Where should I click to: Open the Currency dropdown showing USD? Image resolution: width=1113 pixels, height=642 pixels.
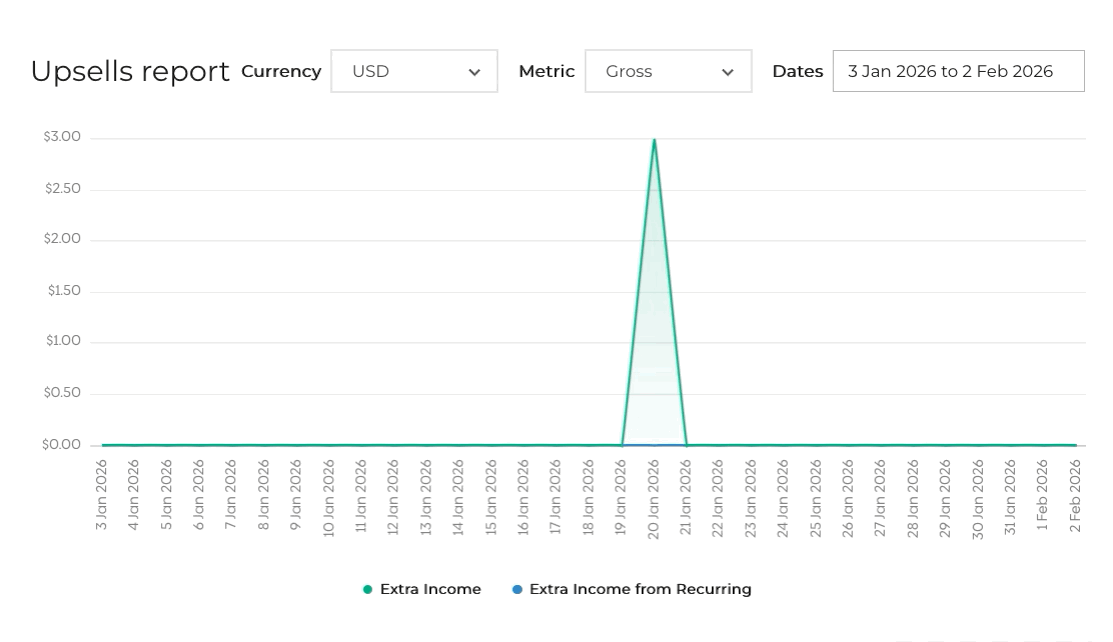click(413, 72)
